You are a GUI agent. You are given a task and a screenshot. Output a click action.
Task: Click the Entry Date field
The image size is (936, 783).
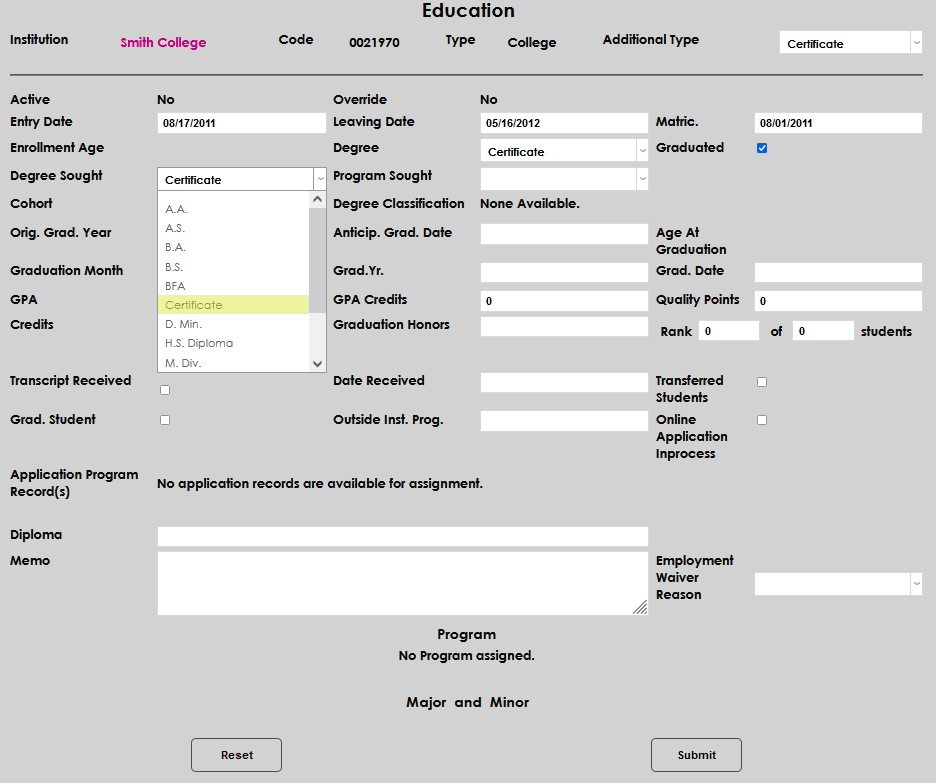(x=241, y=123)
